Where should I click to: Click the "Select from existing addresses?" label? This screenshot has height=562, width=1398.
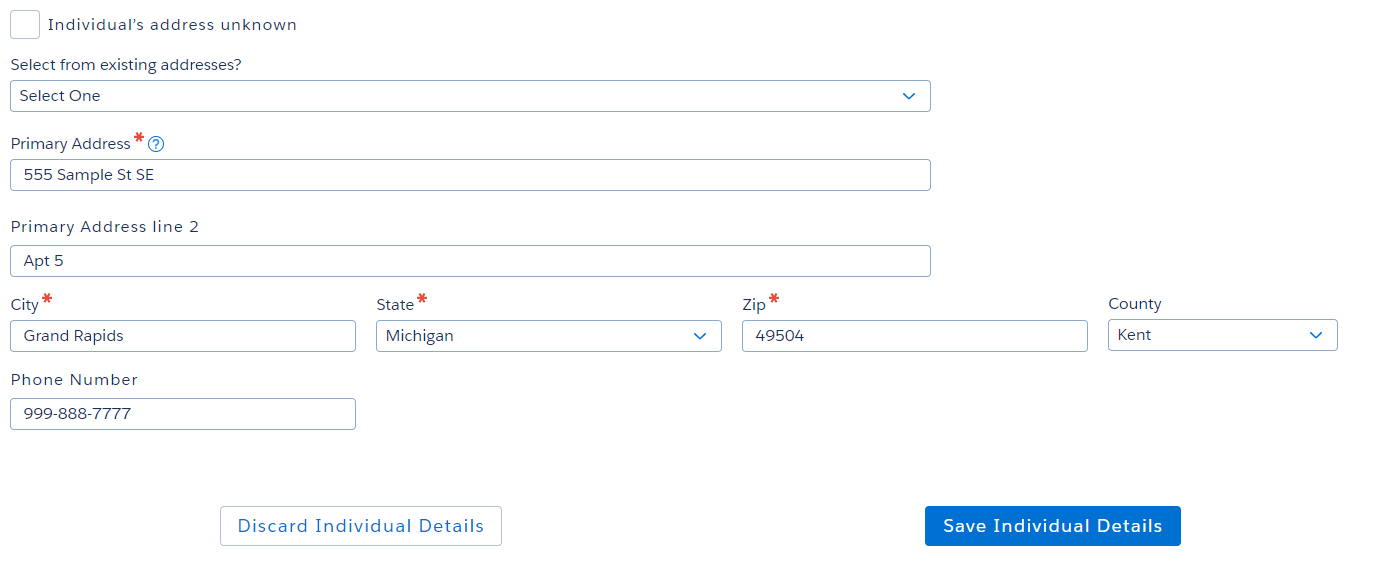(126, 65)
